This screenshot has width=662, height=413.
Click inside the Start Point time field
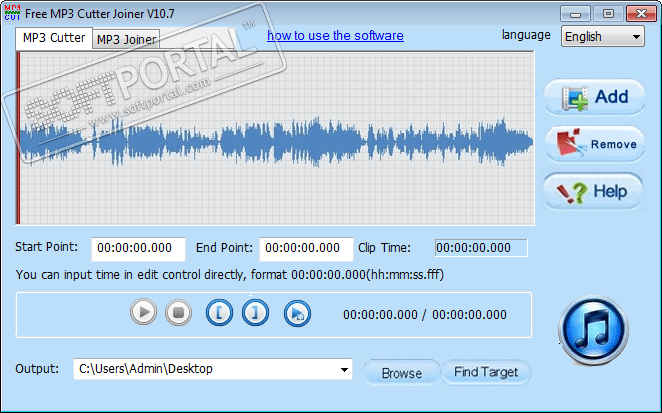click(x=140, y=248)
